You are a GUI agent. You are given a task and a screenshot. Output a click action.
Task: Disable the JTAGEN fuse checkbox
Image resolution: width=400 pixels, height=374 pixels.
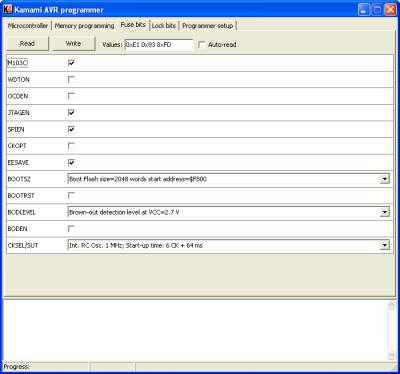71,113
